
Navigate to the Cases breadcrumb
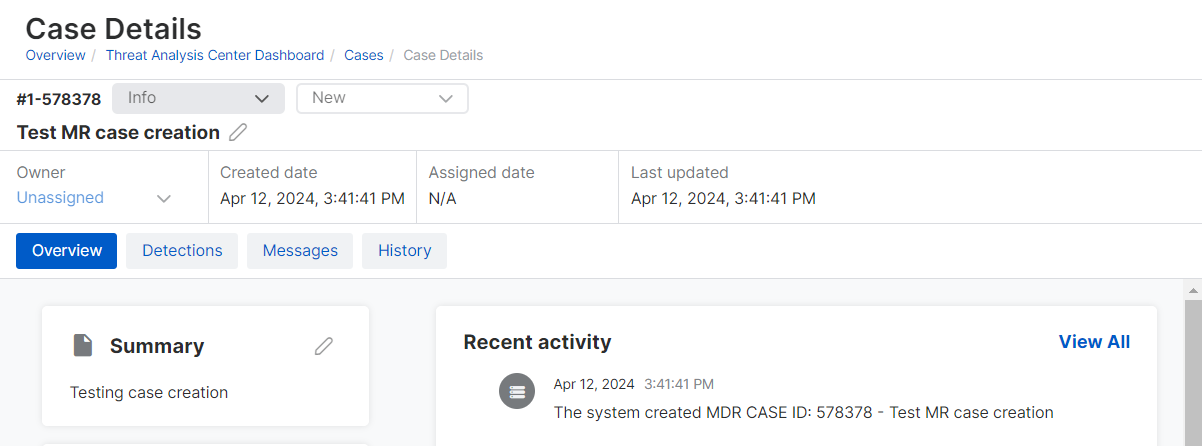click(x=364, y=55)
